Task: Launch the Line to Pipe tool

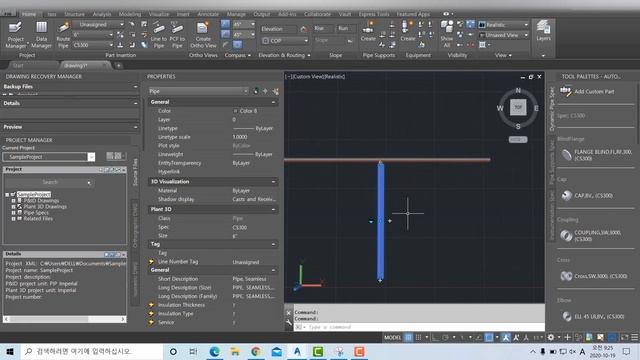Action: tap(159, 35)
